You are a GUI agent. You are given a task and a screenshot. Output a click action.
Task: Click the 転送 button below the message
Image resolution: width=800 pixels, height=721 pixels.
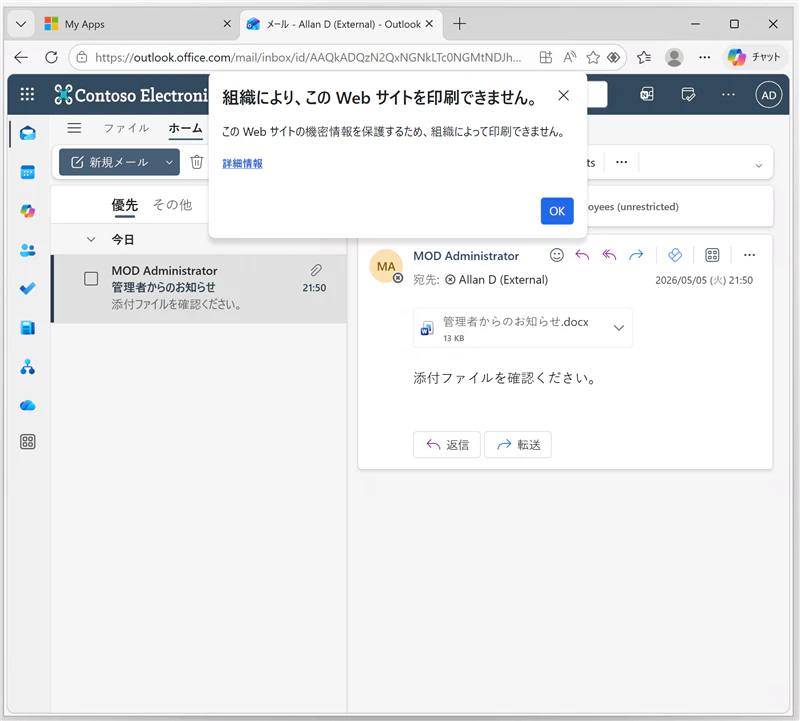tap(518, 444)
